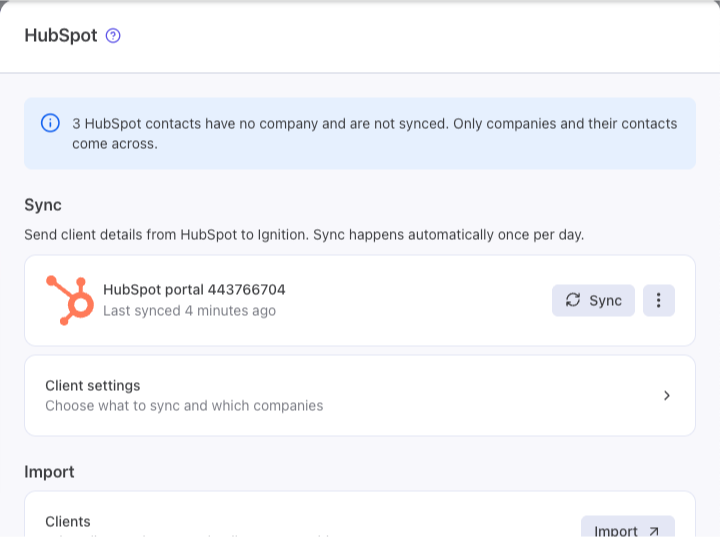Open the Client settings row
720x537 pixels.
click(360, 396)
